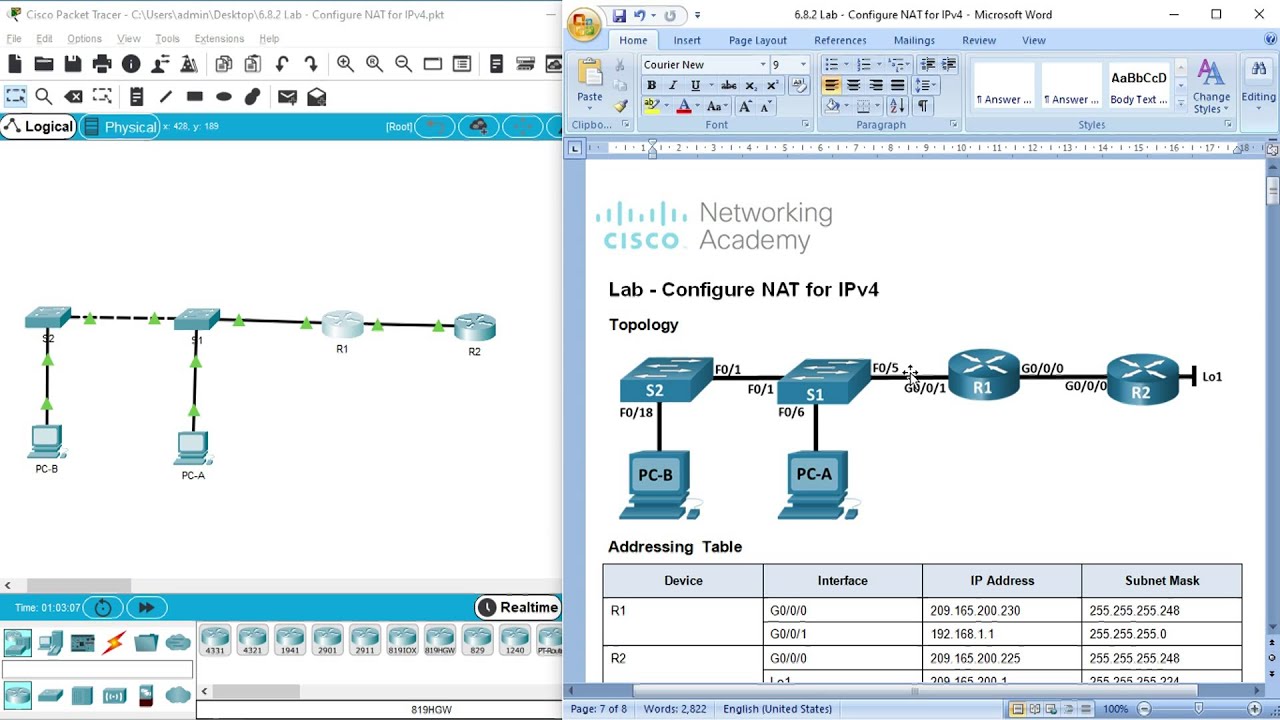Open the Courier New font dropdown
Image resolution: width=1280 pixels, height=720 pixels.
(x=763, y=65)
